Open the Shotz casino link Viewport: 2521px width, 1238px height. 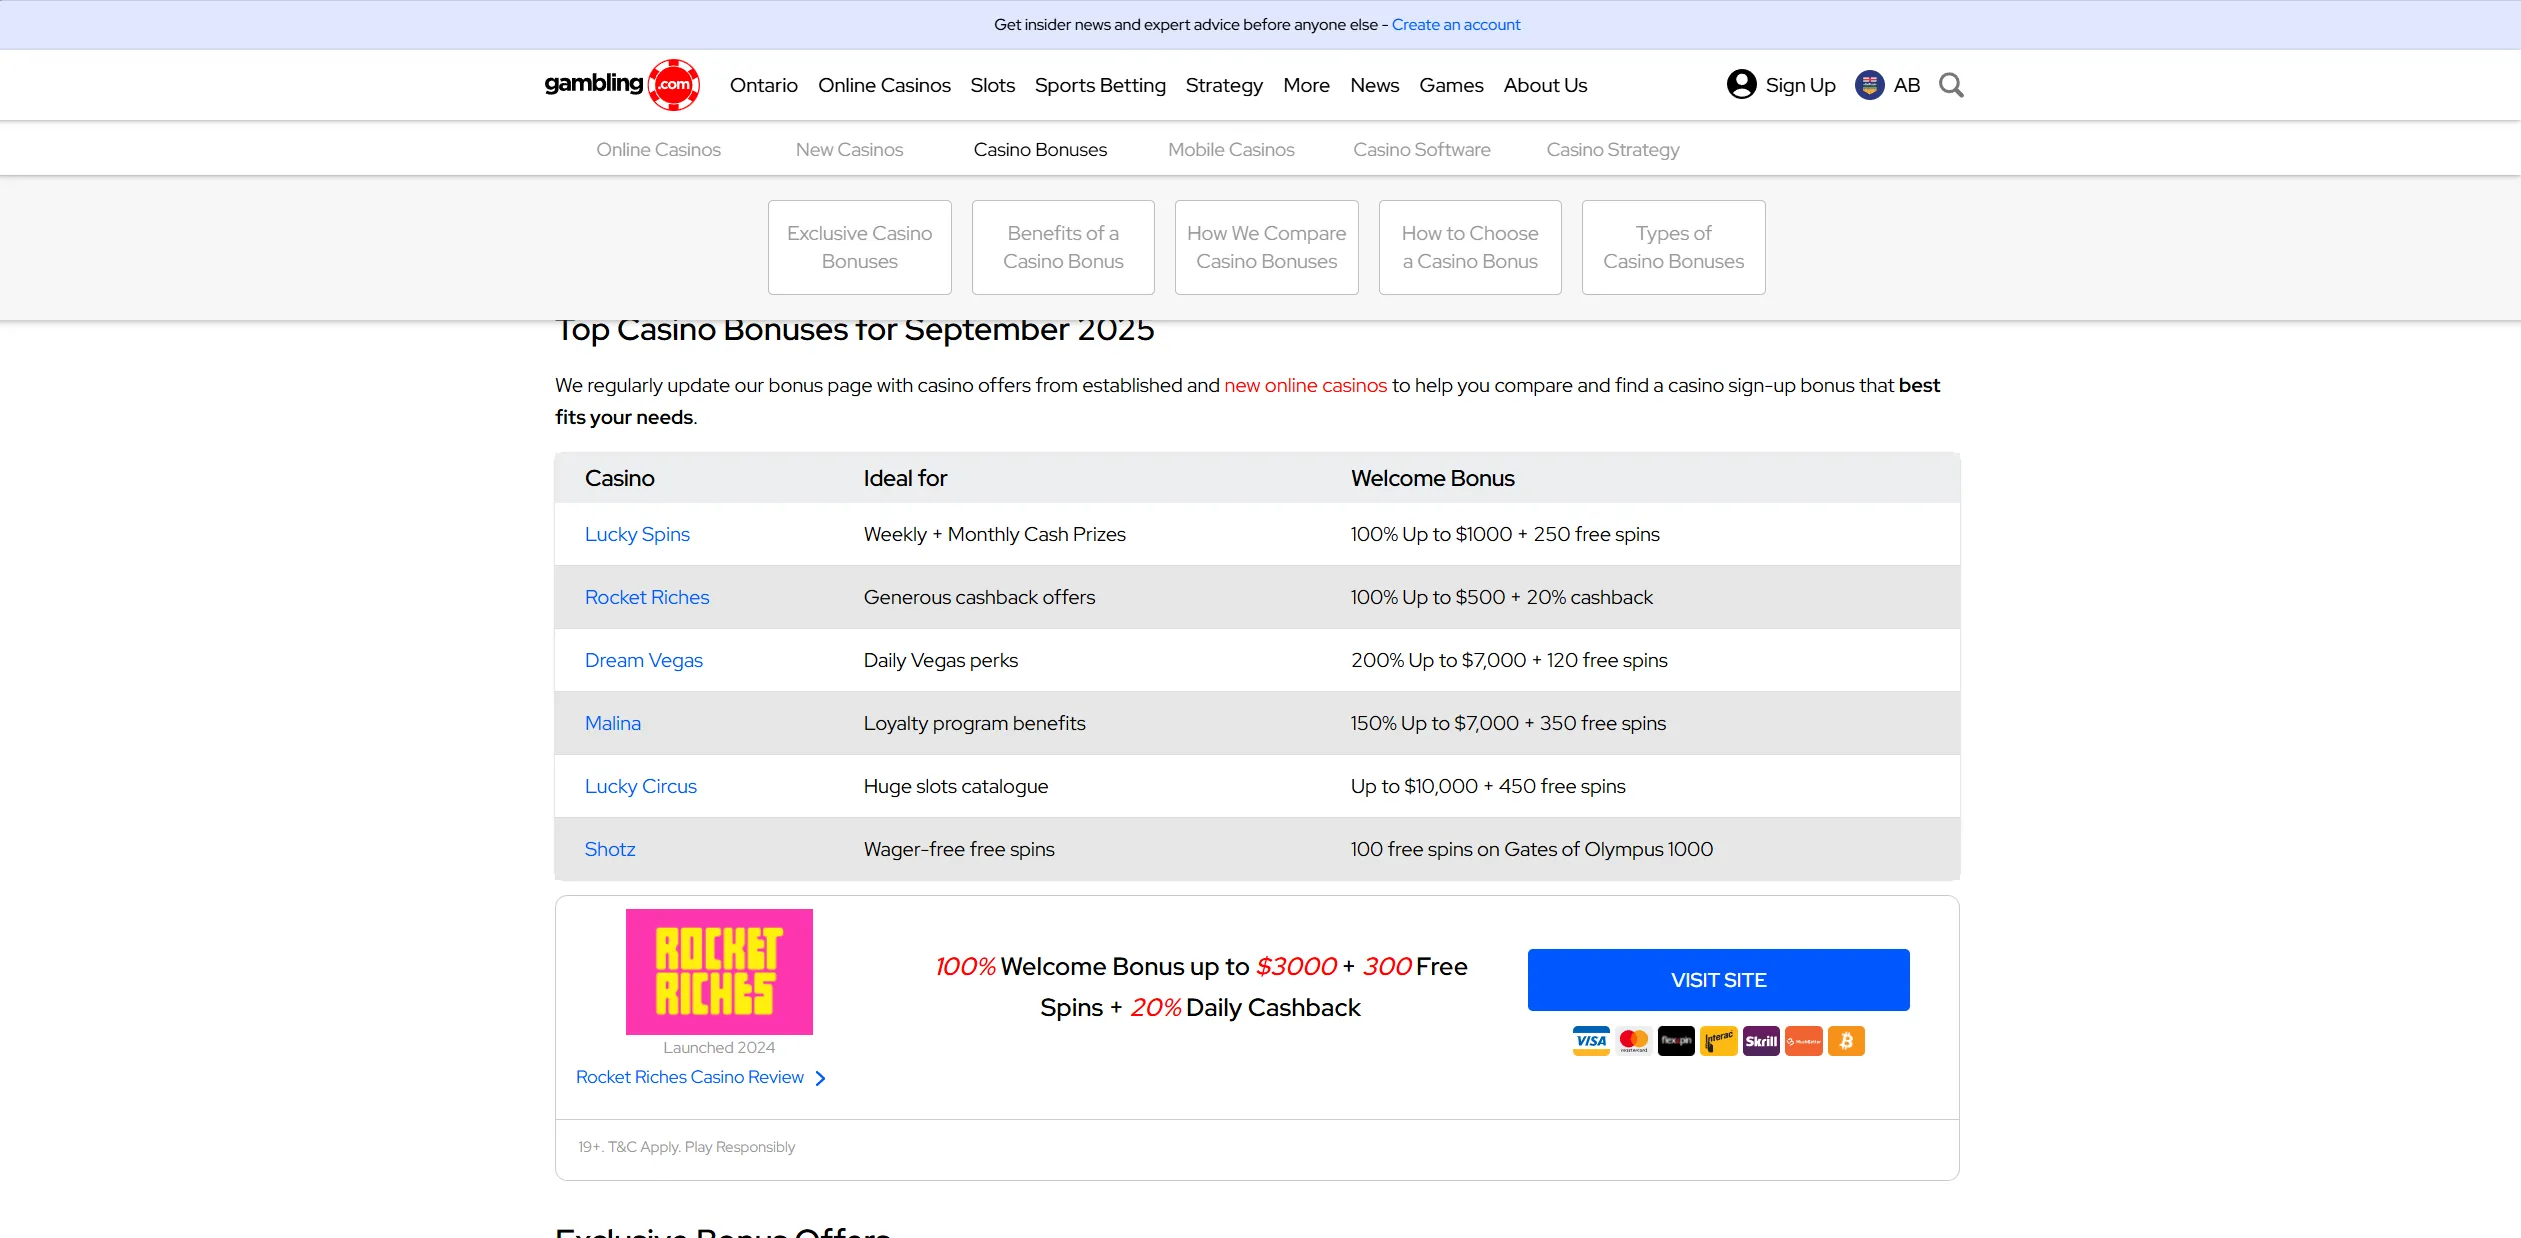pyautogui.click(x=610, y=849)
